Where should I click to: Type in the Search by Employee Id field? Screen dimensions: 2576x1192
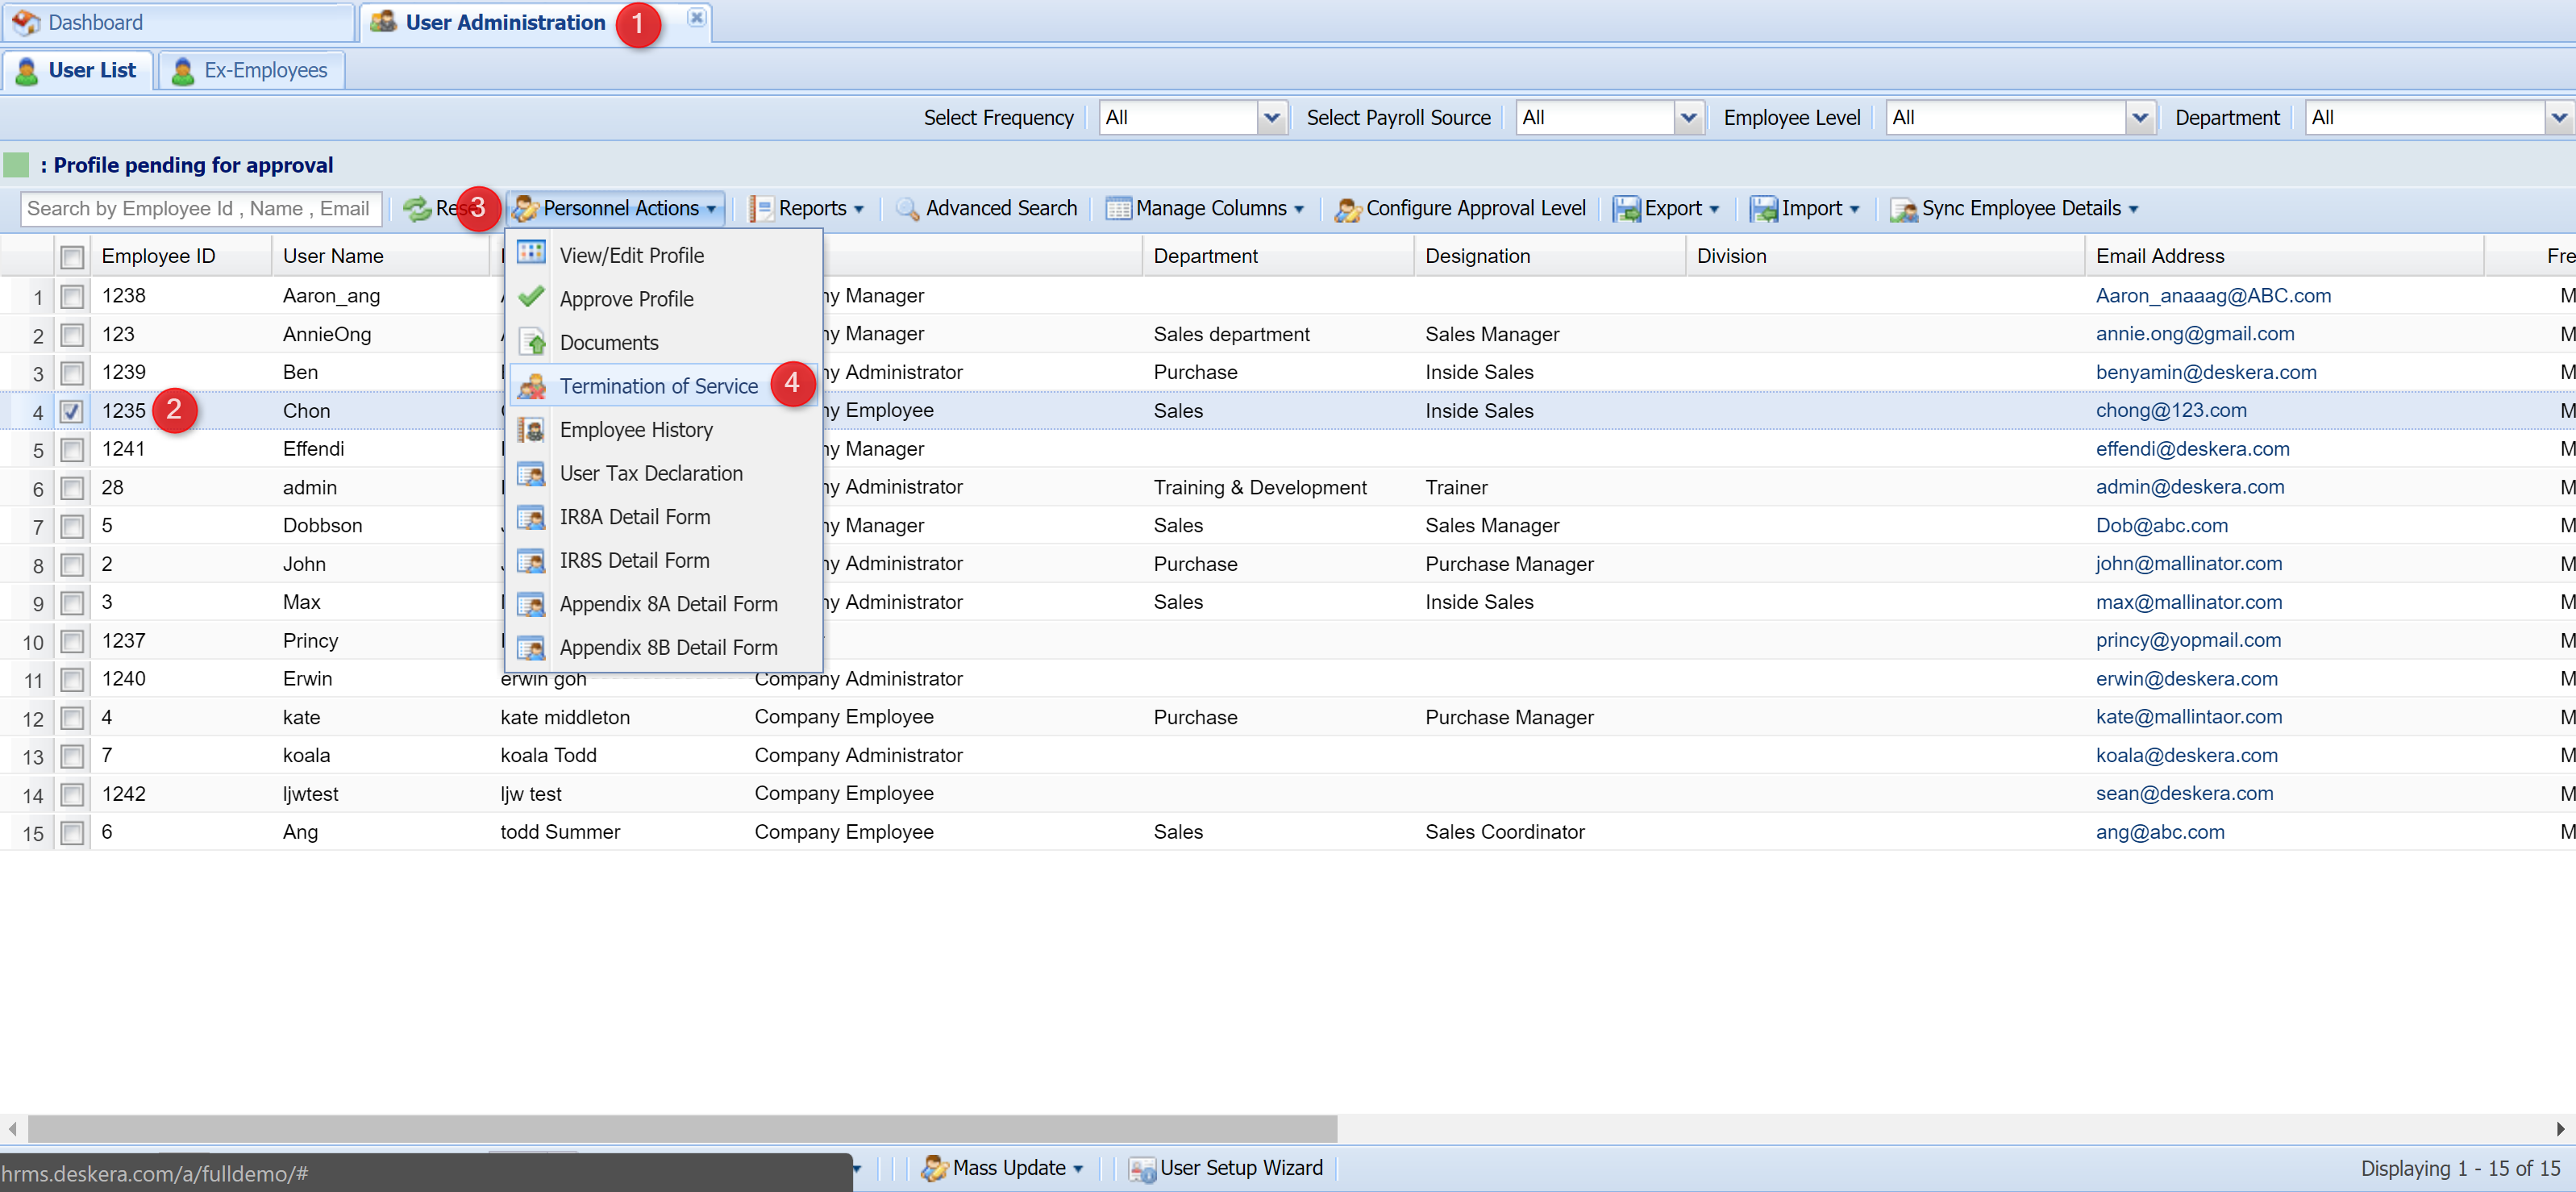200,208
